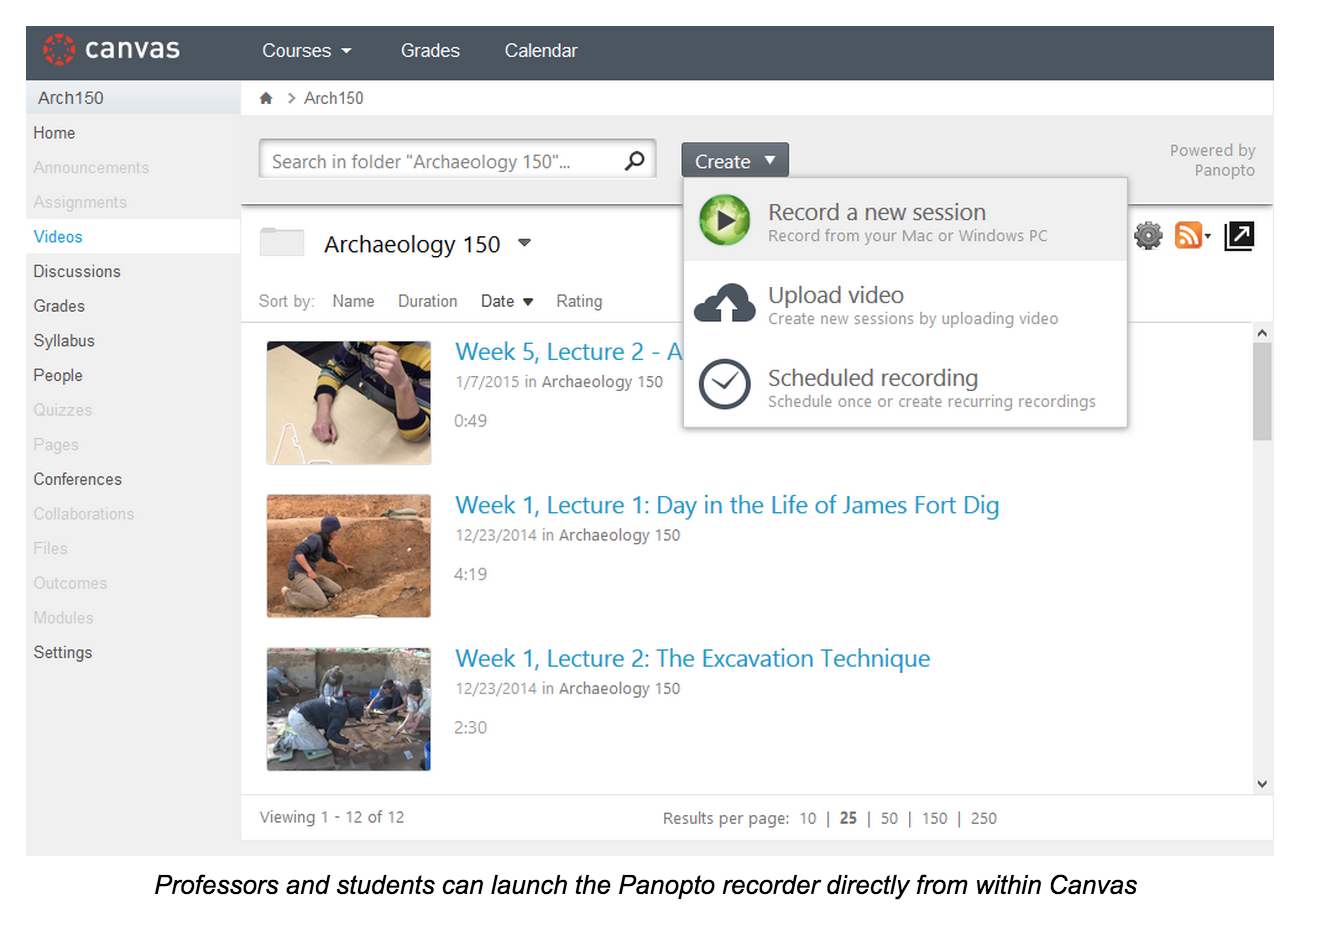
Task: Click the Arch150 sidebar course title
Action: 71,98
